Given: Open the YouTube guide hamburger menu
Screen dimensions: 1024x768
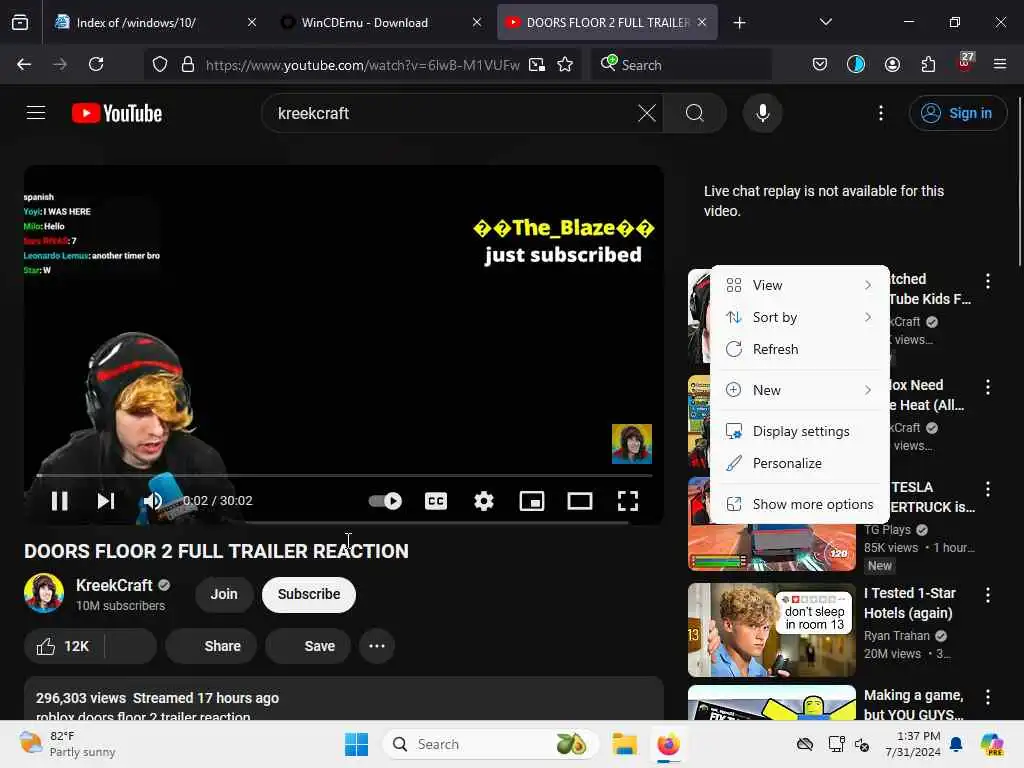Looking at the screenshot, I should [x=36, y=113].
